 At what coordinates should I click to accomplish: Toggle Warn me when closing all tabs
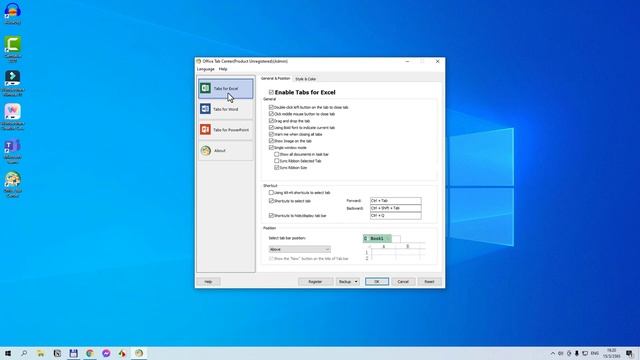(x=271, y=134)
